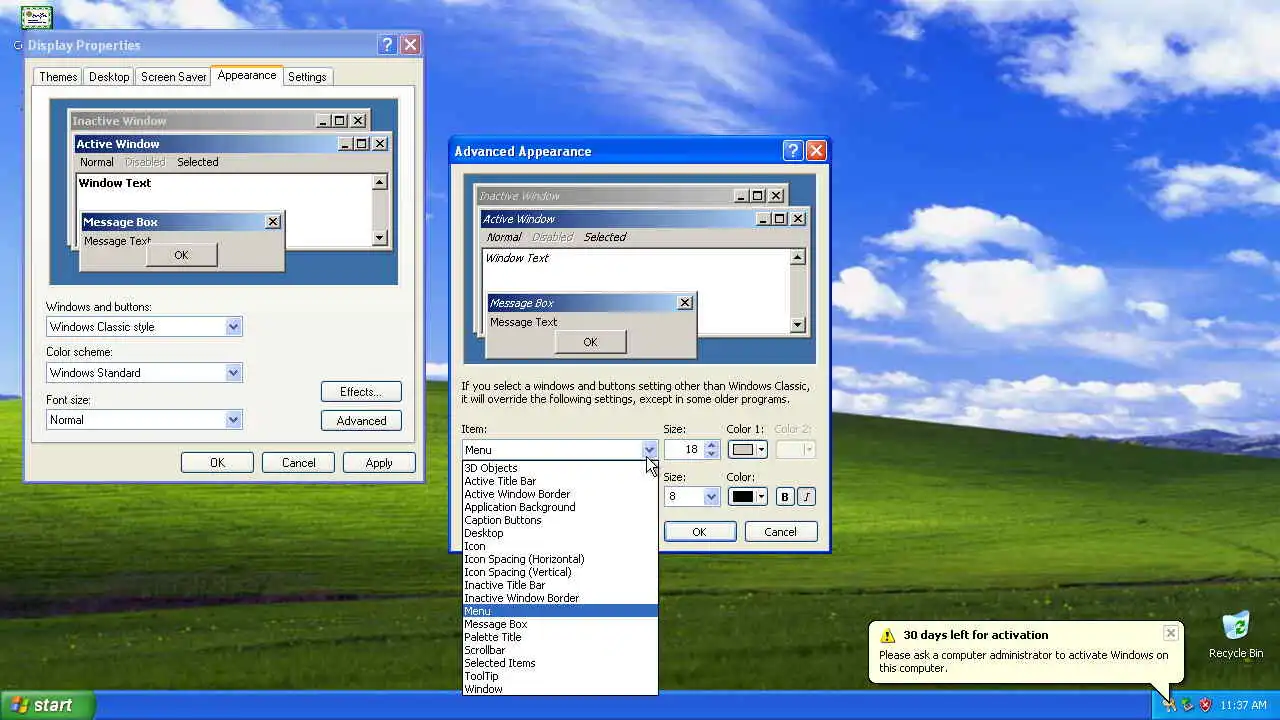Switch to the Screen Saver tab
Image resolution: width=1280 pixels, height=720 pixels.
(x=173, y=77)
